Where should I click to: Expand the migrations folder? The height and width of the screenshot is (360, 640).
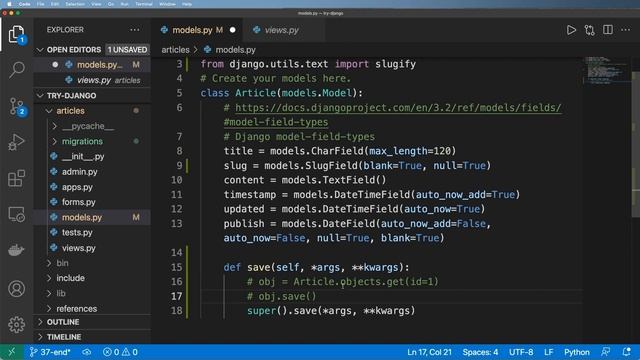click(x=92, y=141)
